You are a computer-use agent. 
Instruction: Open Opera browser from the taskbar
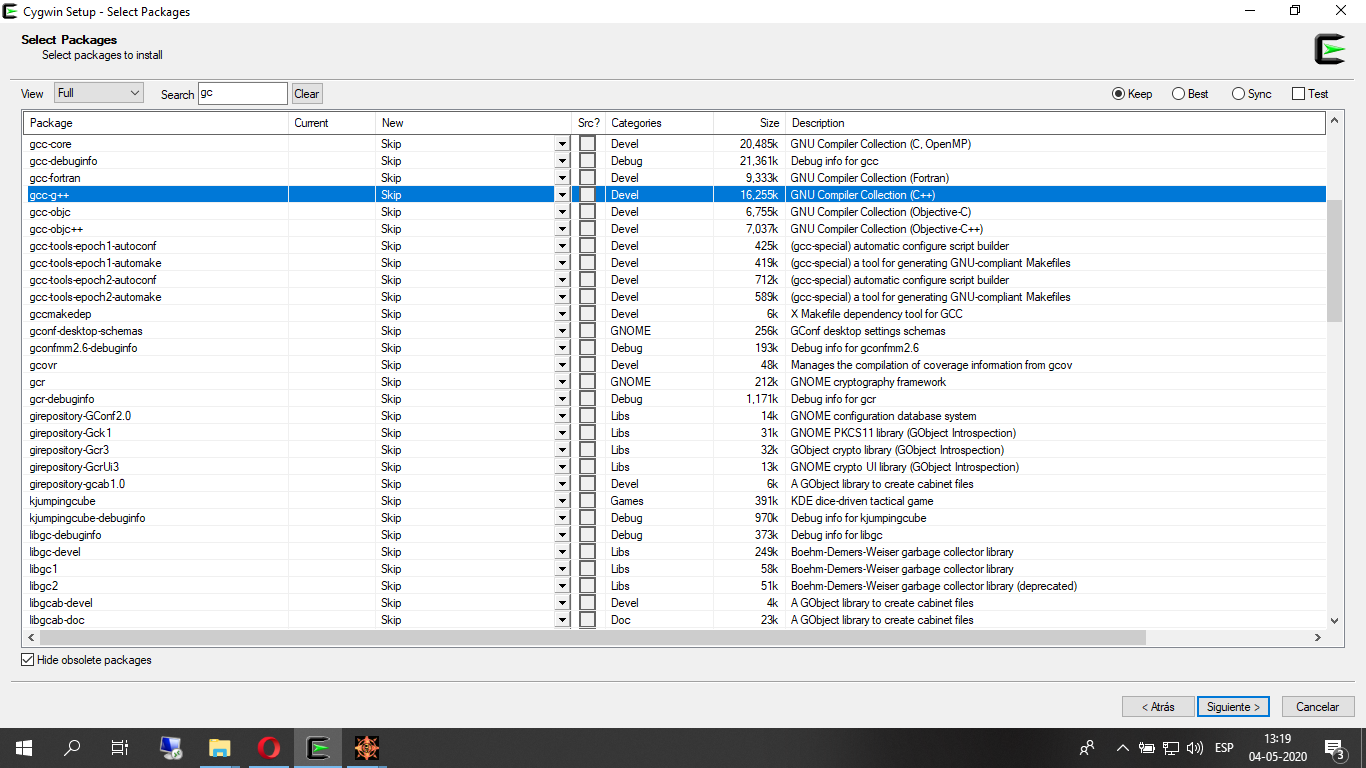[268, 748]
